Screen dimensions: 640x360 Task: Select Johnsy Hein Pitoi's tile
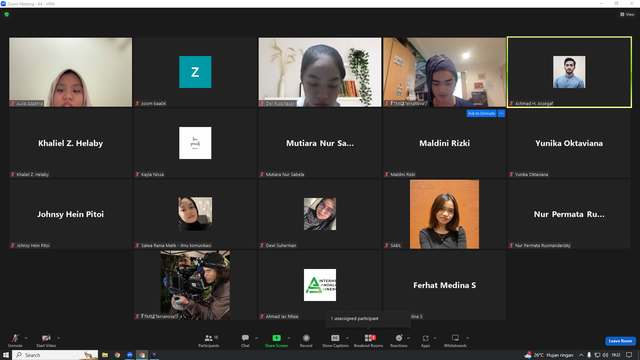(x=71, y=214)
